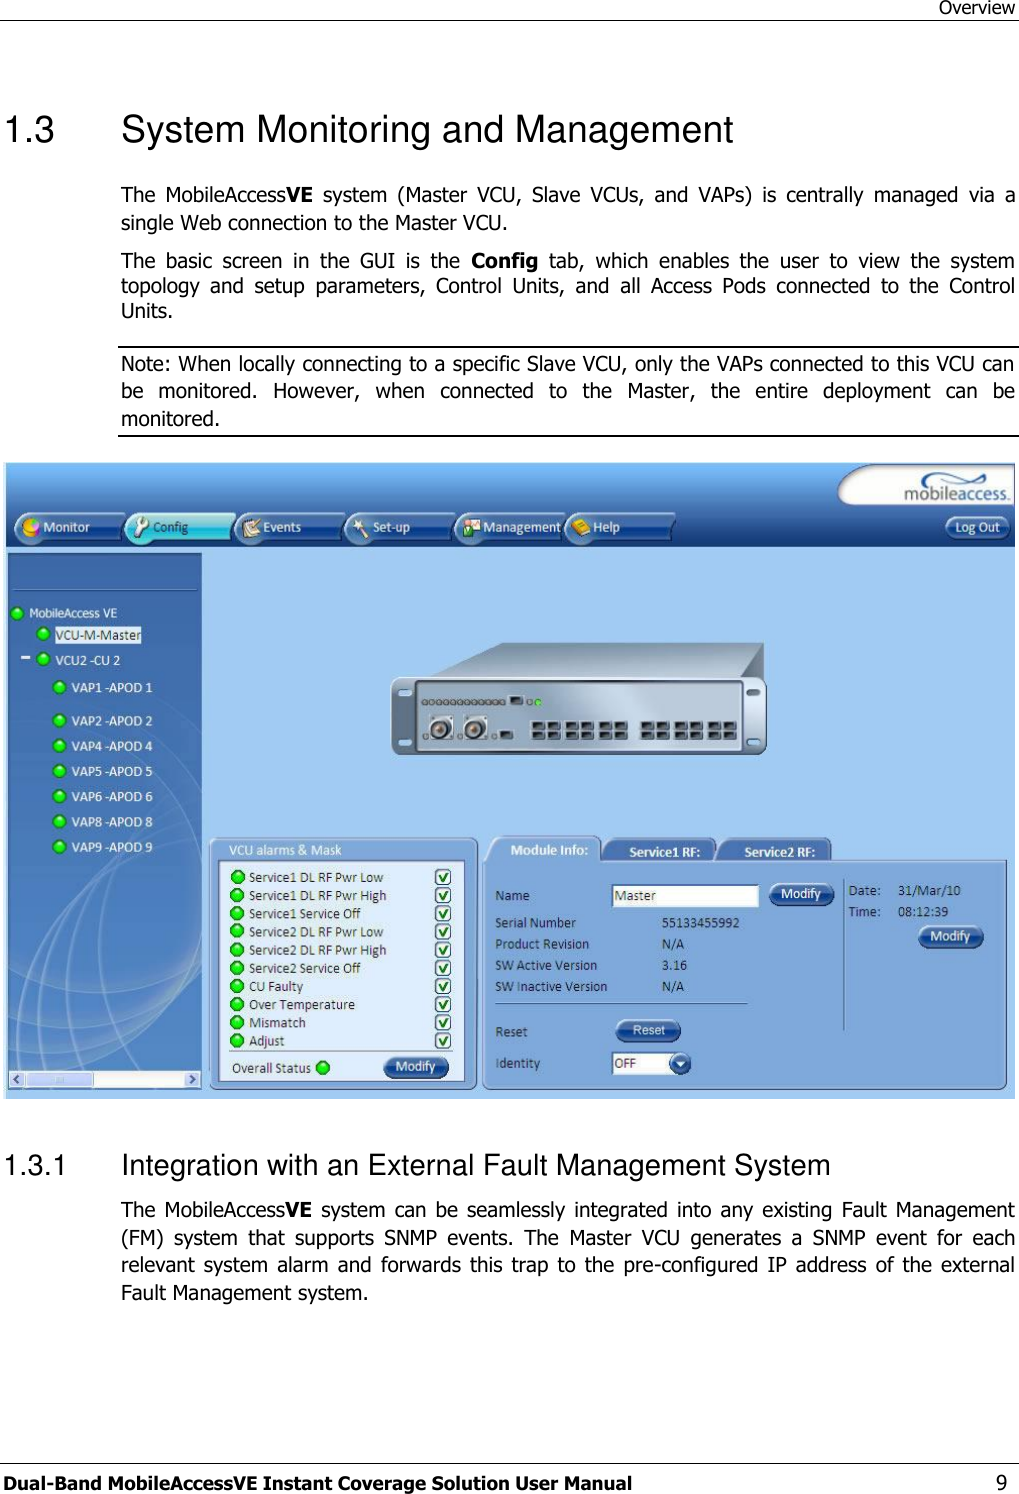Open the Monitor tab
The image size is (1019, 1494).
click(68, 527)
